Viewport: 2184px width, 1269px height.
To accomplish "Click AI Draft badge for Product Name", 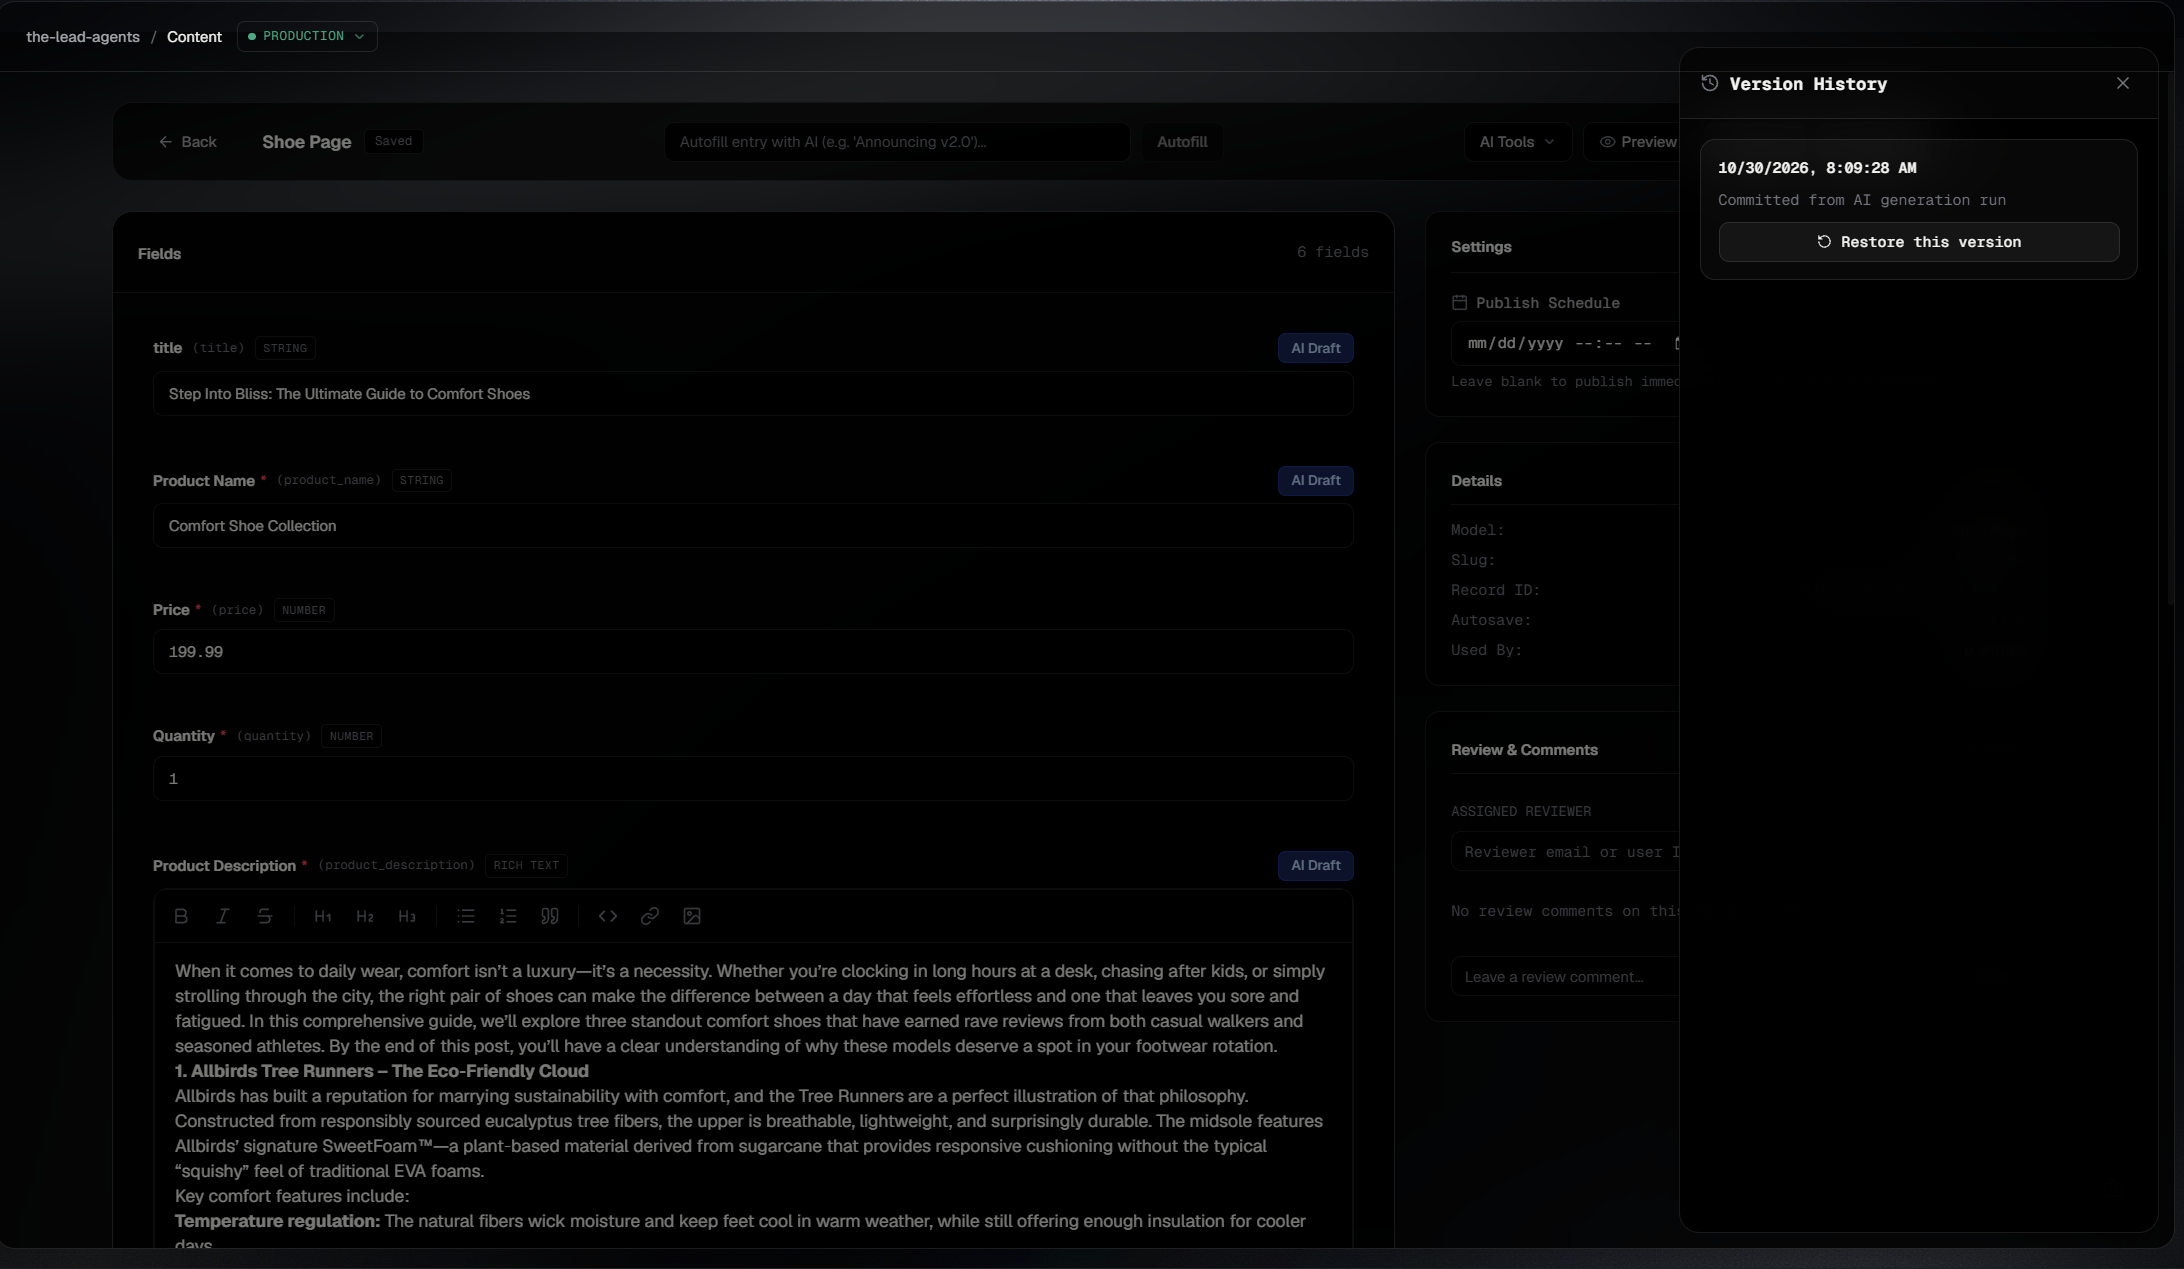I will [x=1315, y=480].
